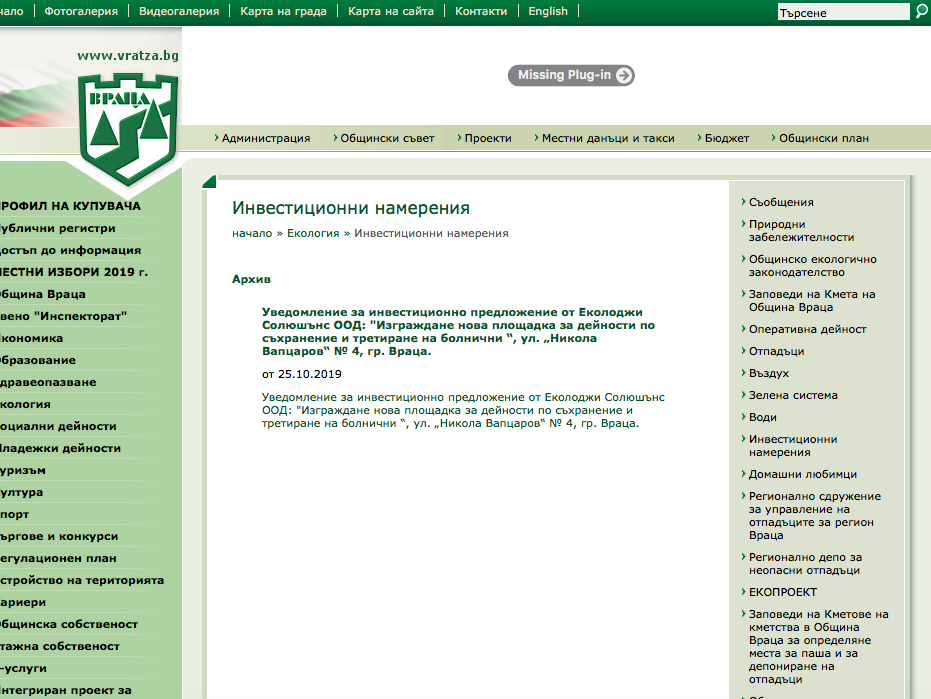Open the bold Екολоджи Солюшънс notification title
The height and width of the screenshot is (699, 931).
coord(458,331)
